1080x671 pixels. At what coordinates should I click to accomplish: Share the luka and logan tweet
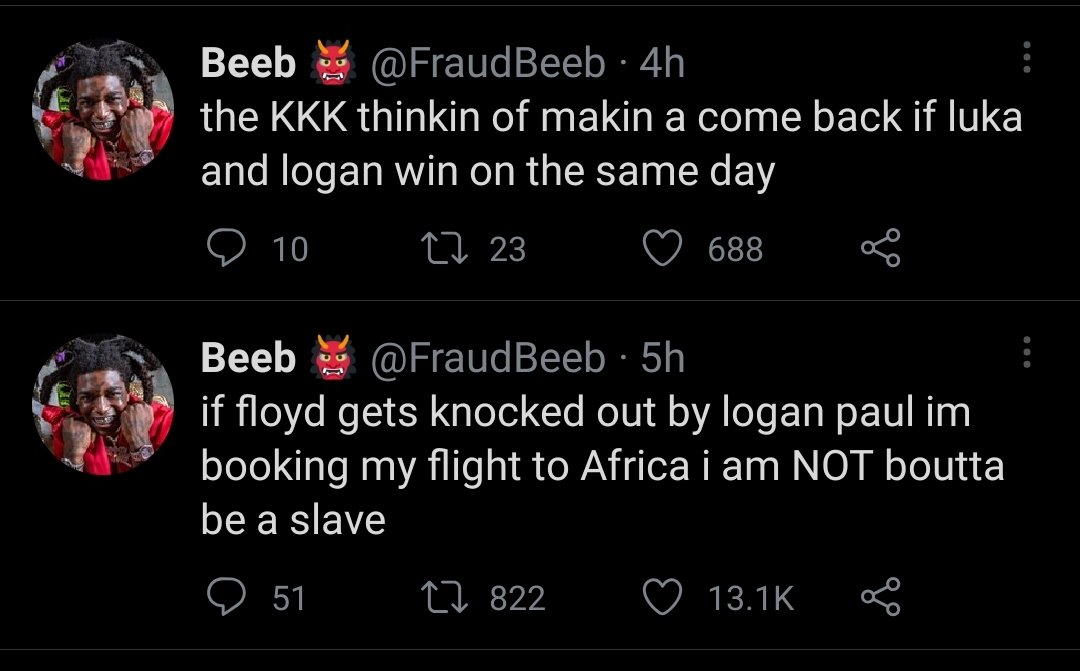[x=881, y=249]
